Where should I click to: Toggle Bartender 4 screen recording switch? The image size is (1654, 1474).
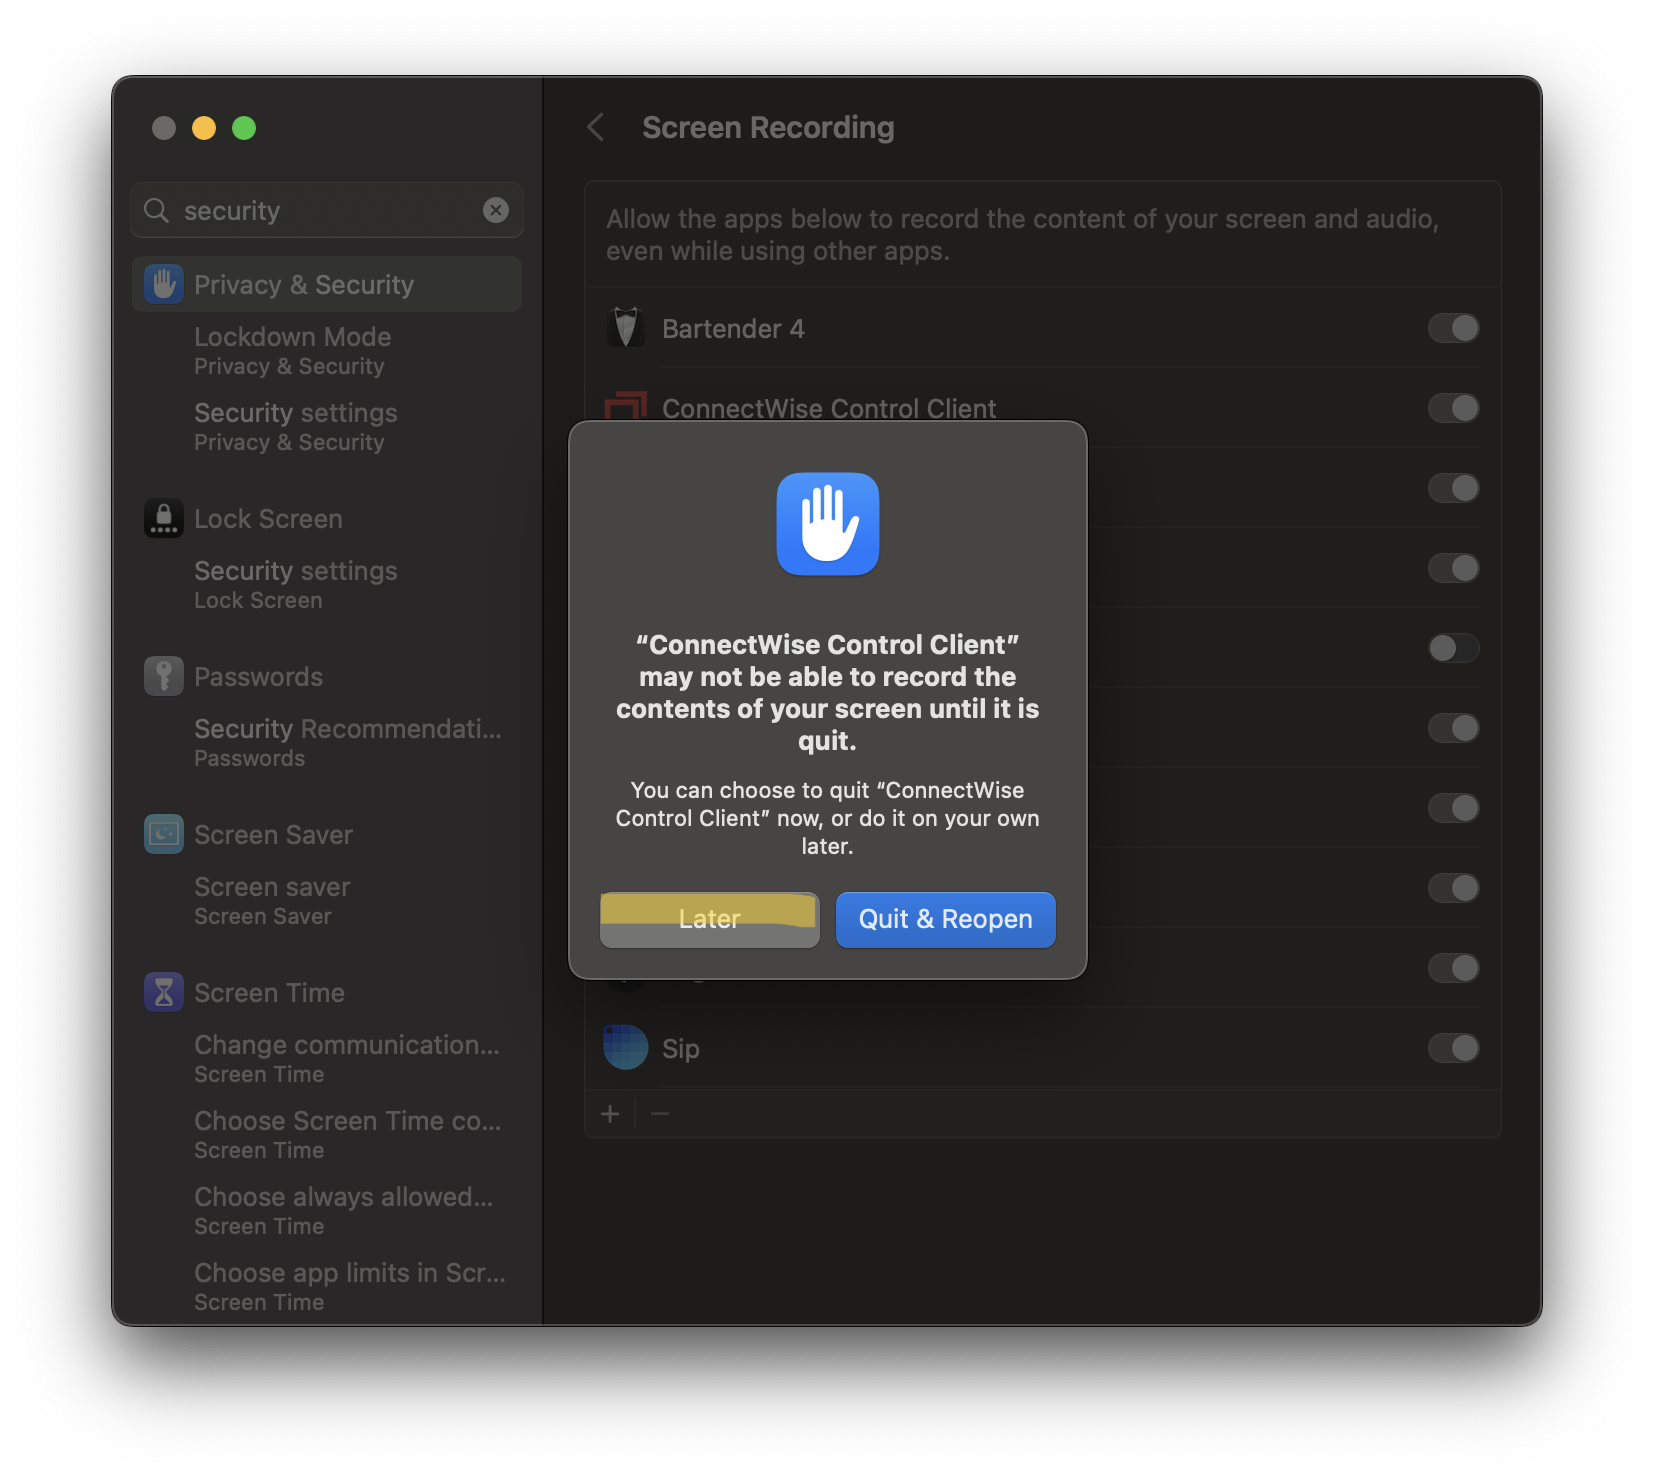[x=1453, y=328]
